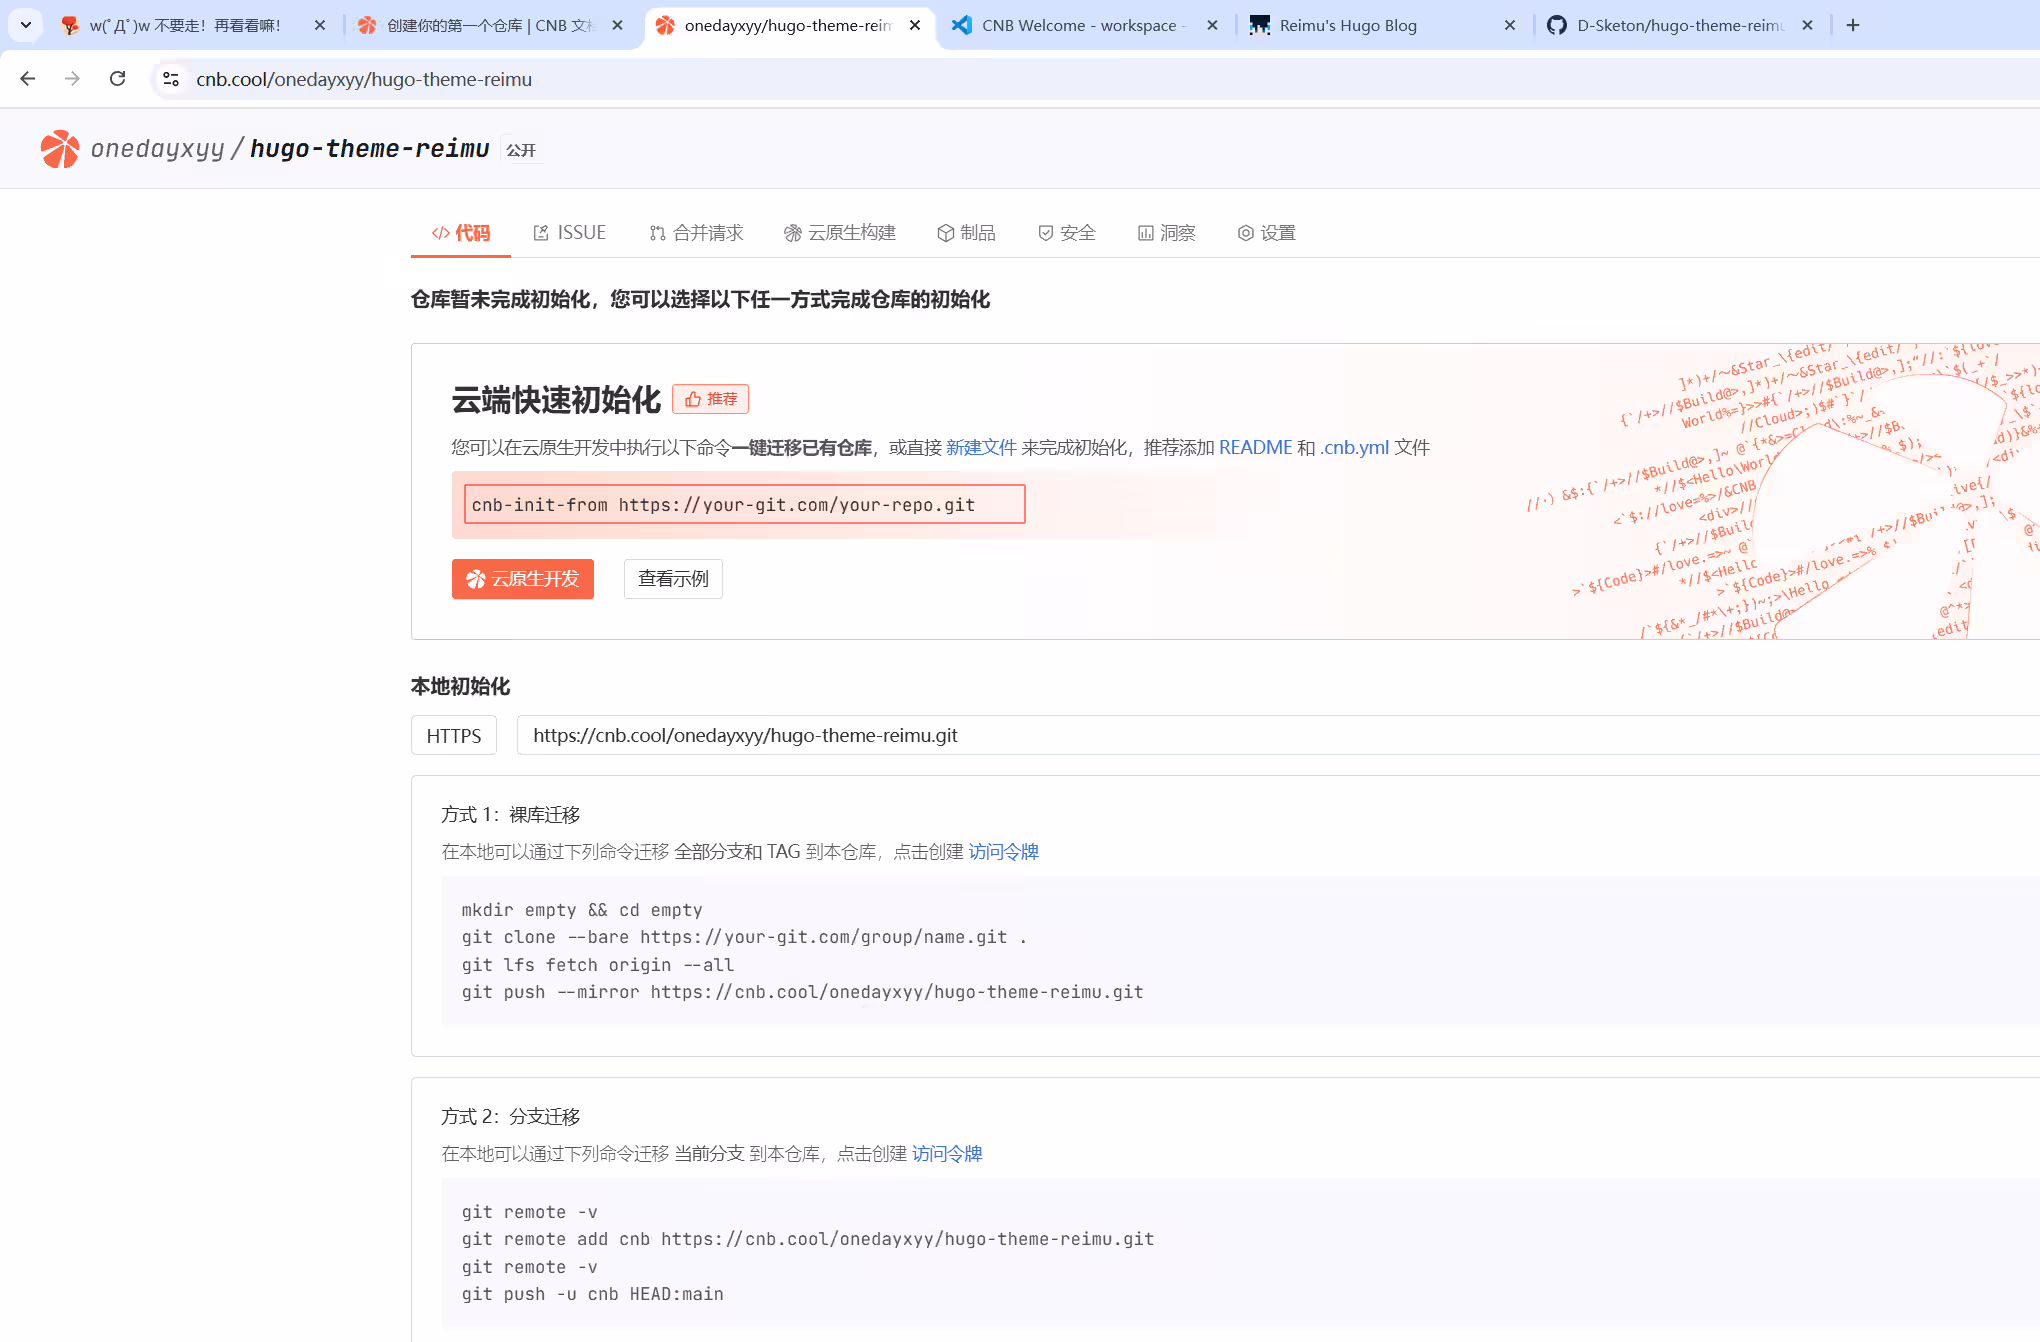Open the tab search dropdown arrow
The image size is (2040, 1342).
(26, 25)
